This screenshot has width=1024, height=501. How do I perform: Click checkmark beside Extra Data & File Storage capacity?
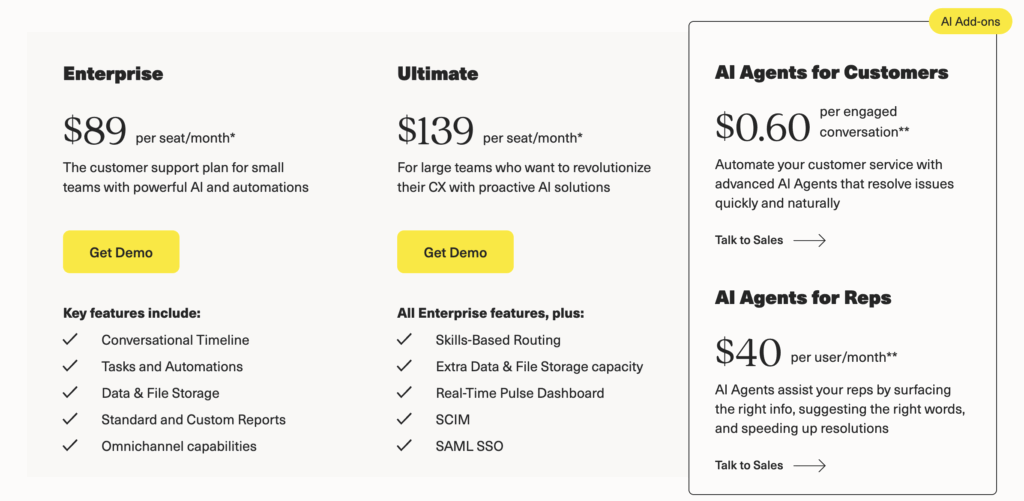pyautogui.click(x=405, y=367)
